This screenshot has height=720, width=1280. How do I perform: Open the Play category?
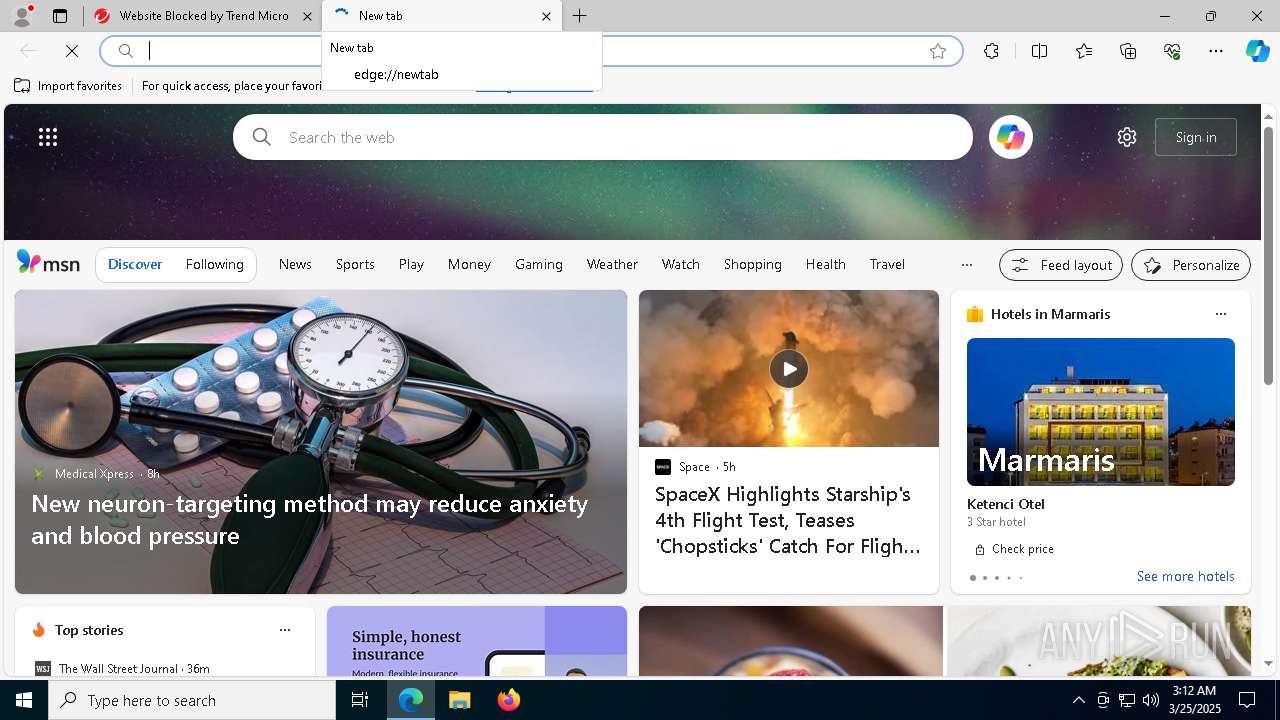pos(411,264)
